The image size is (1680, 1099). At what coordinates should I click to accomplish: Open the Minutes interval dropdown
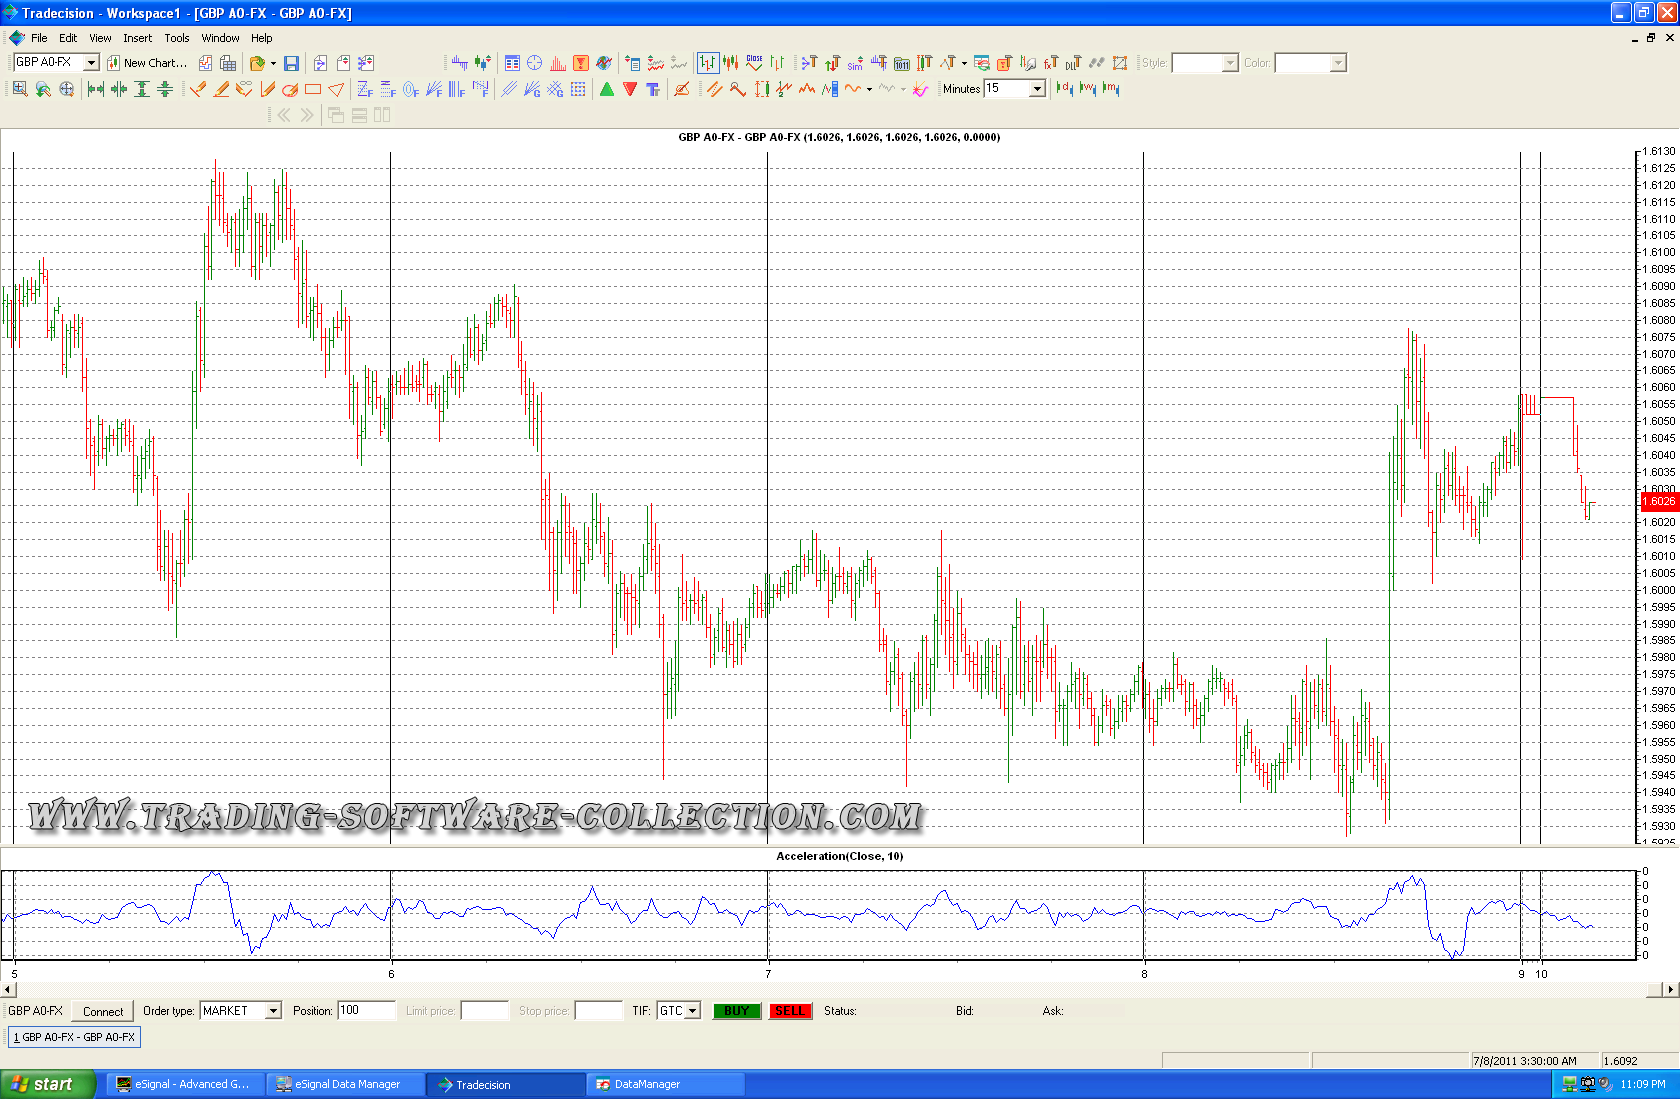[1037, 89]
